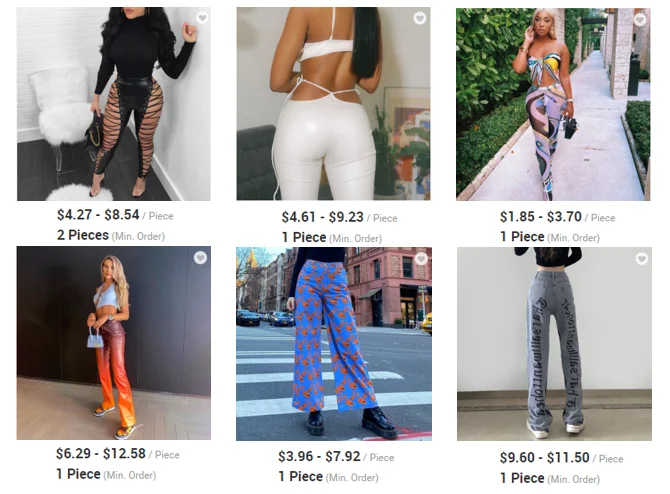The height and width of the screenshot is (494, 670).
Task: Favorite the gray printed jeans item
Action: [641, 259]
